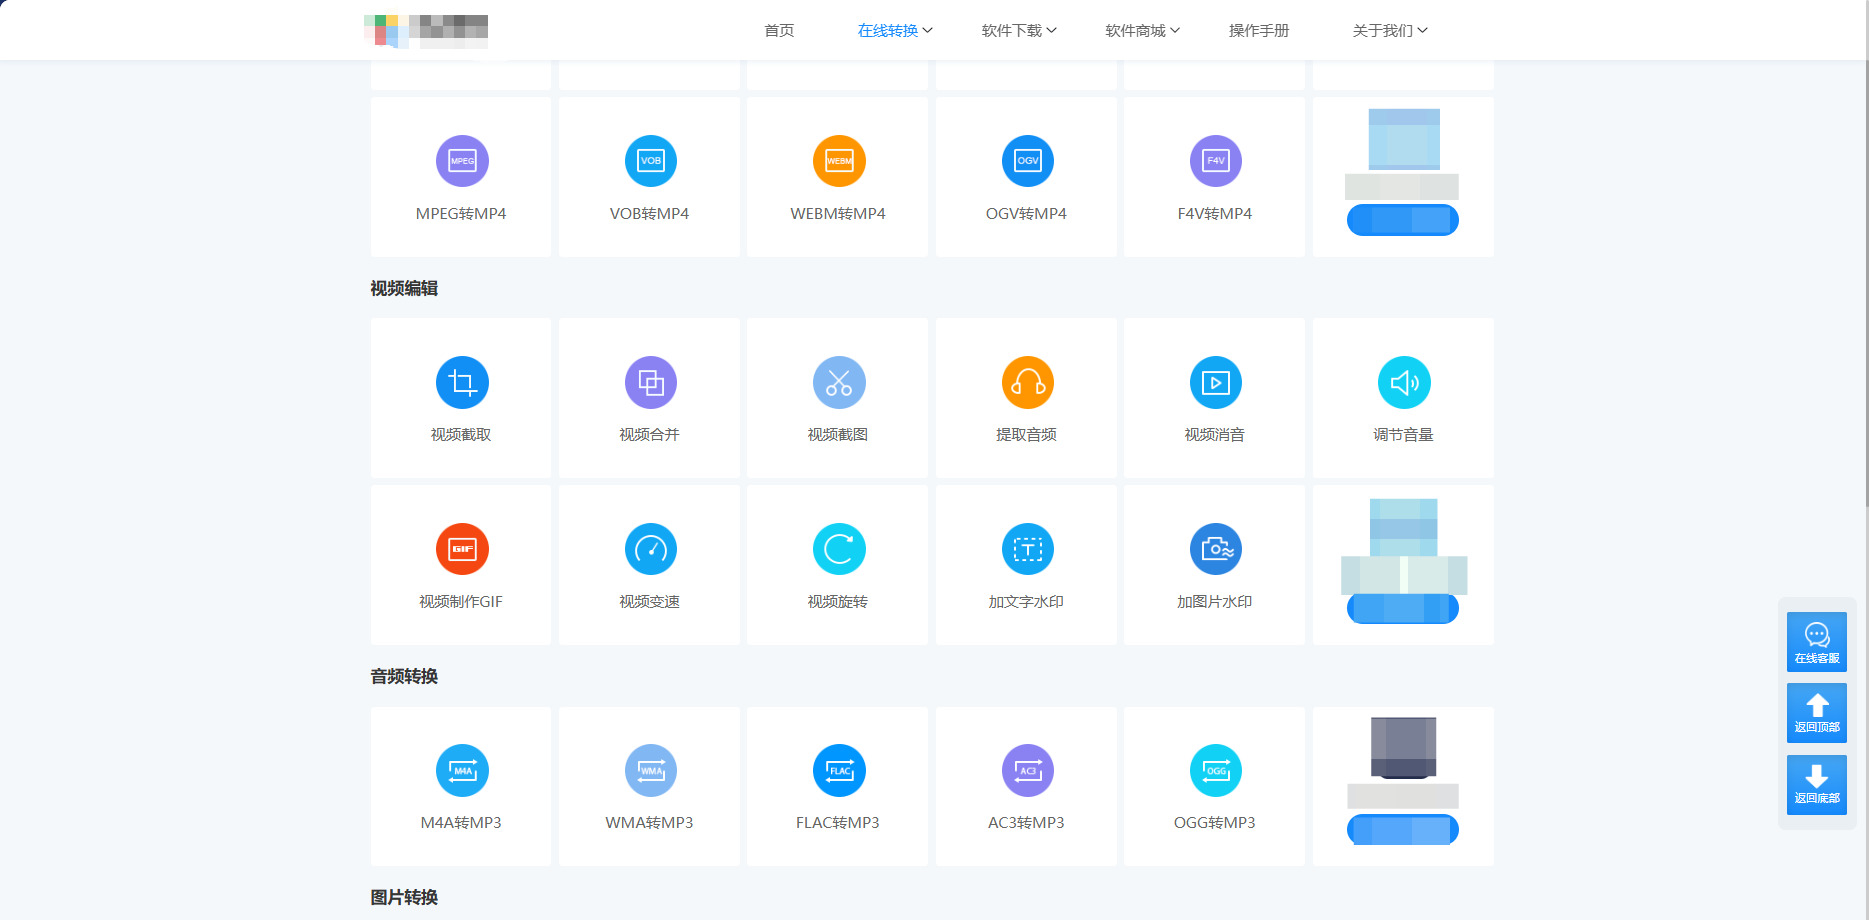Click the 返回顶部 button

1817,713
